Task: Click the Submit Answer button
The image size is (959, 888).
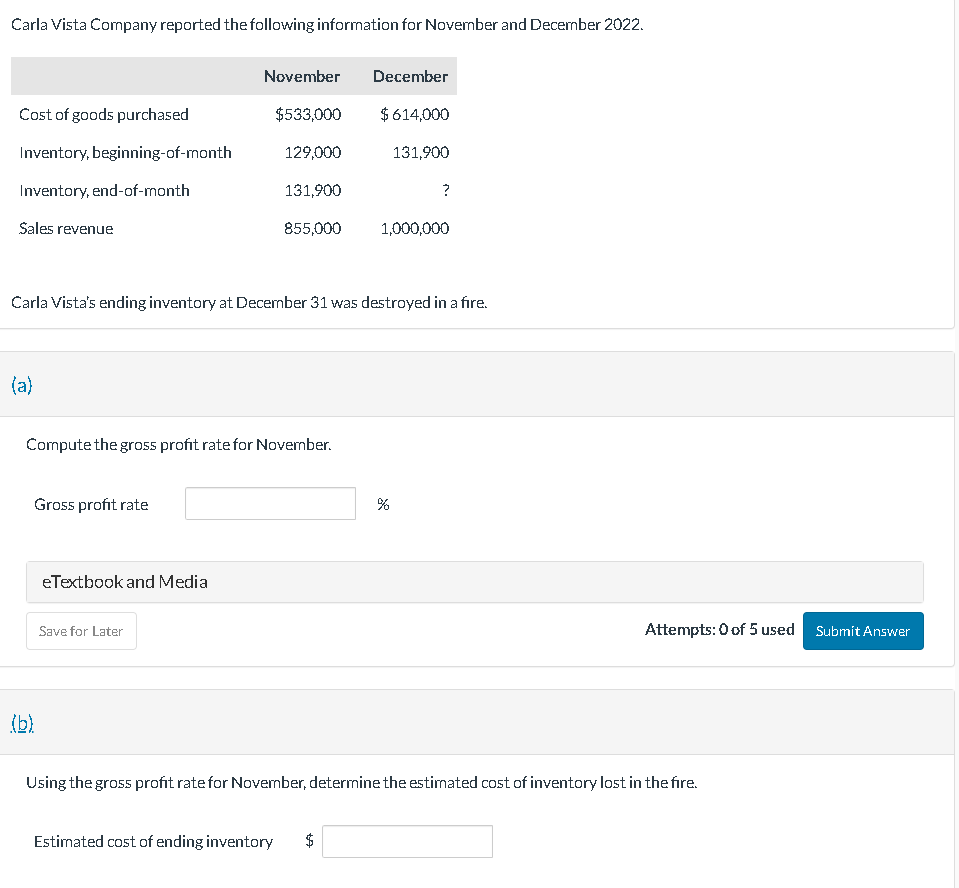Action: pyautogui.click(x=862, y=631)
